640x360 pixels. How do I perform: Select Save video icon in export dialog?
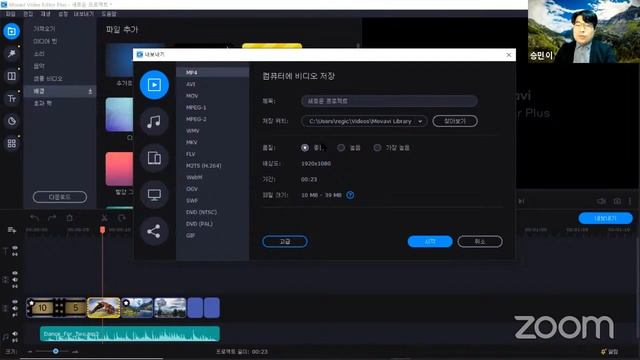154,85
